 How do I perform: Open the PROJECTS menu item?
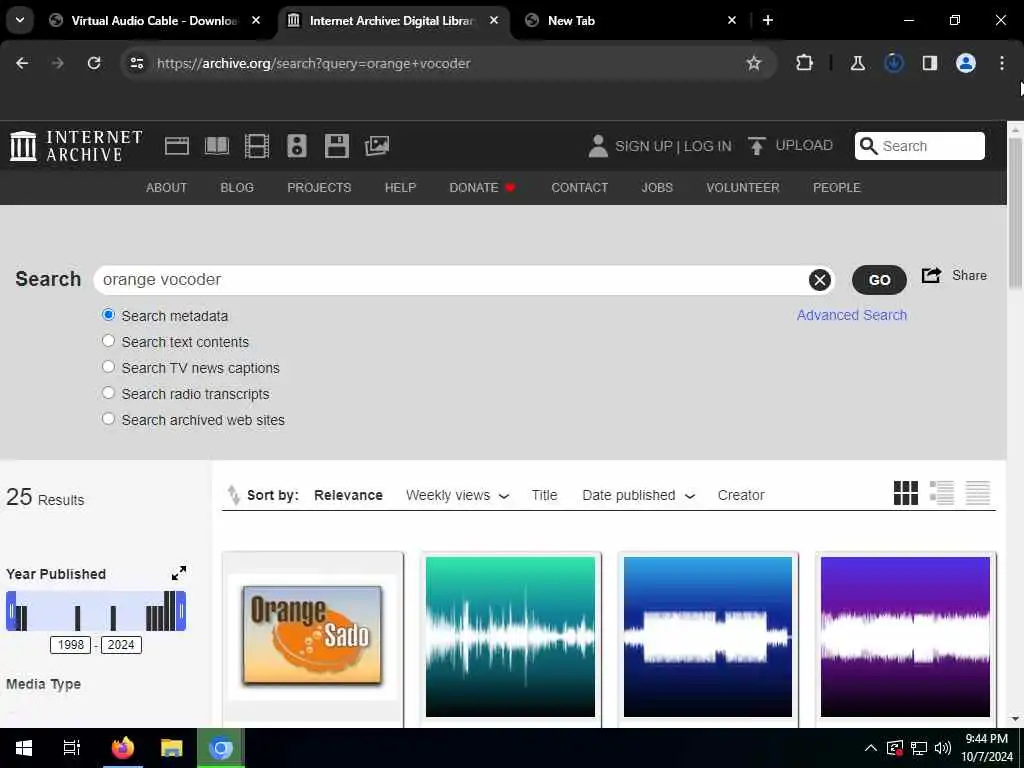pos(319,187)
